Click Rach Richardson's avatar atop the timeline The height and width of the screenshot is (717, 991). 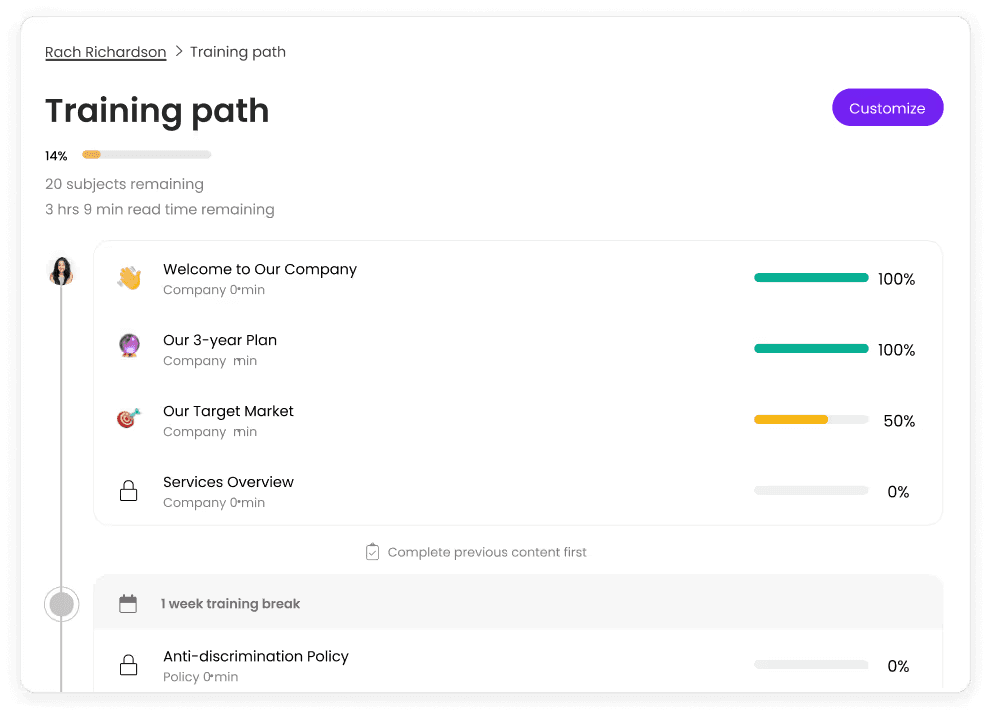coord(61,271)
